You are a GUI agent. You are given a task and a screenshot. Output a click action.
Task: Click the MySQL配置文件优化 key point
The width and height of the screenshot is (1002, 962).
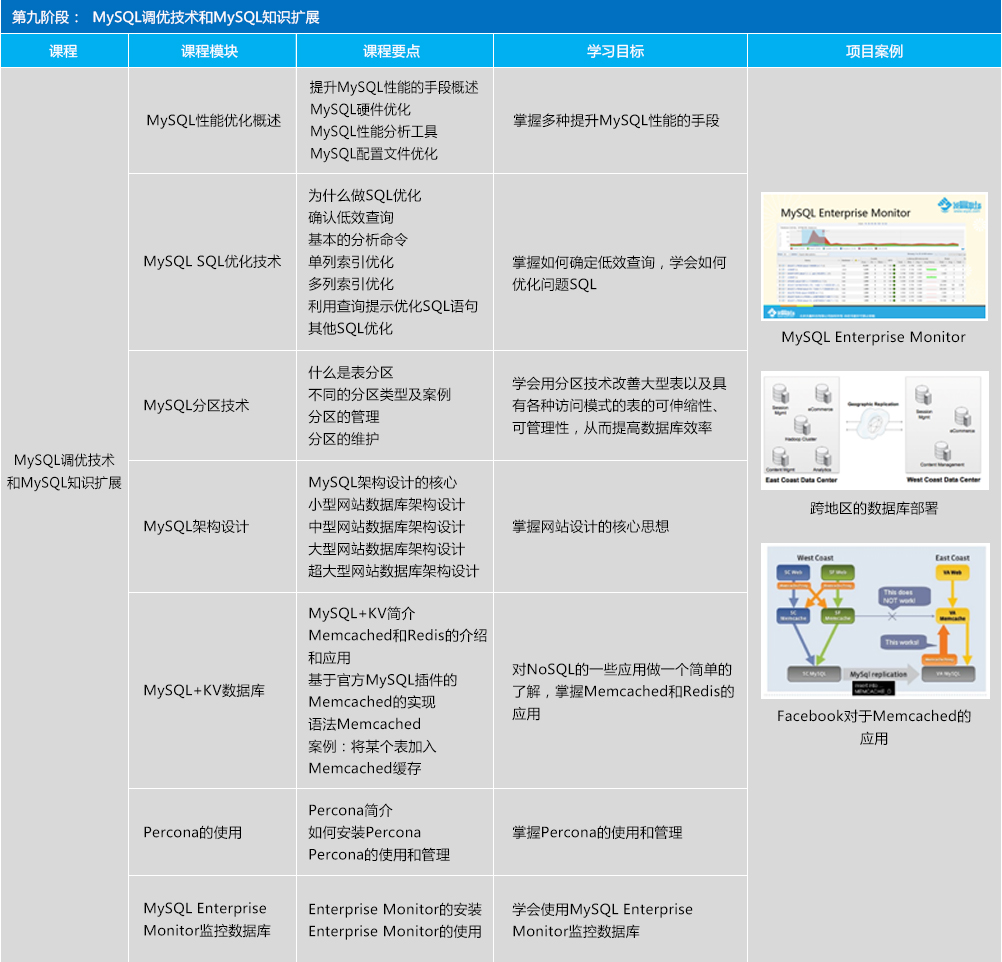[373, 153]
